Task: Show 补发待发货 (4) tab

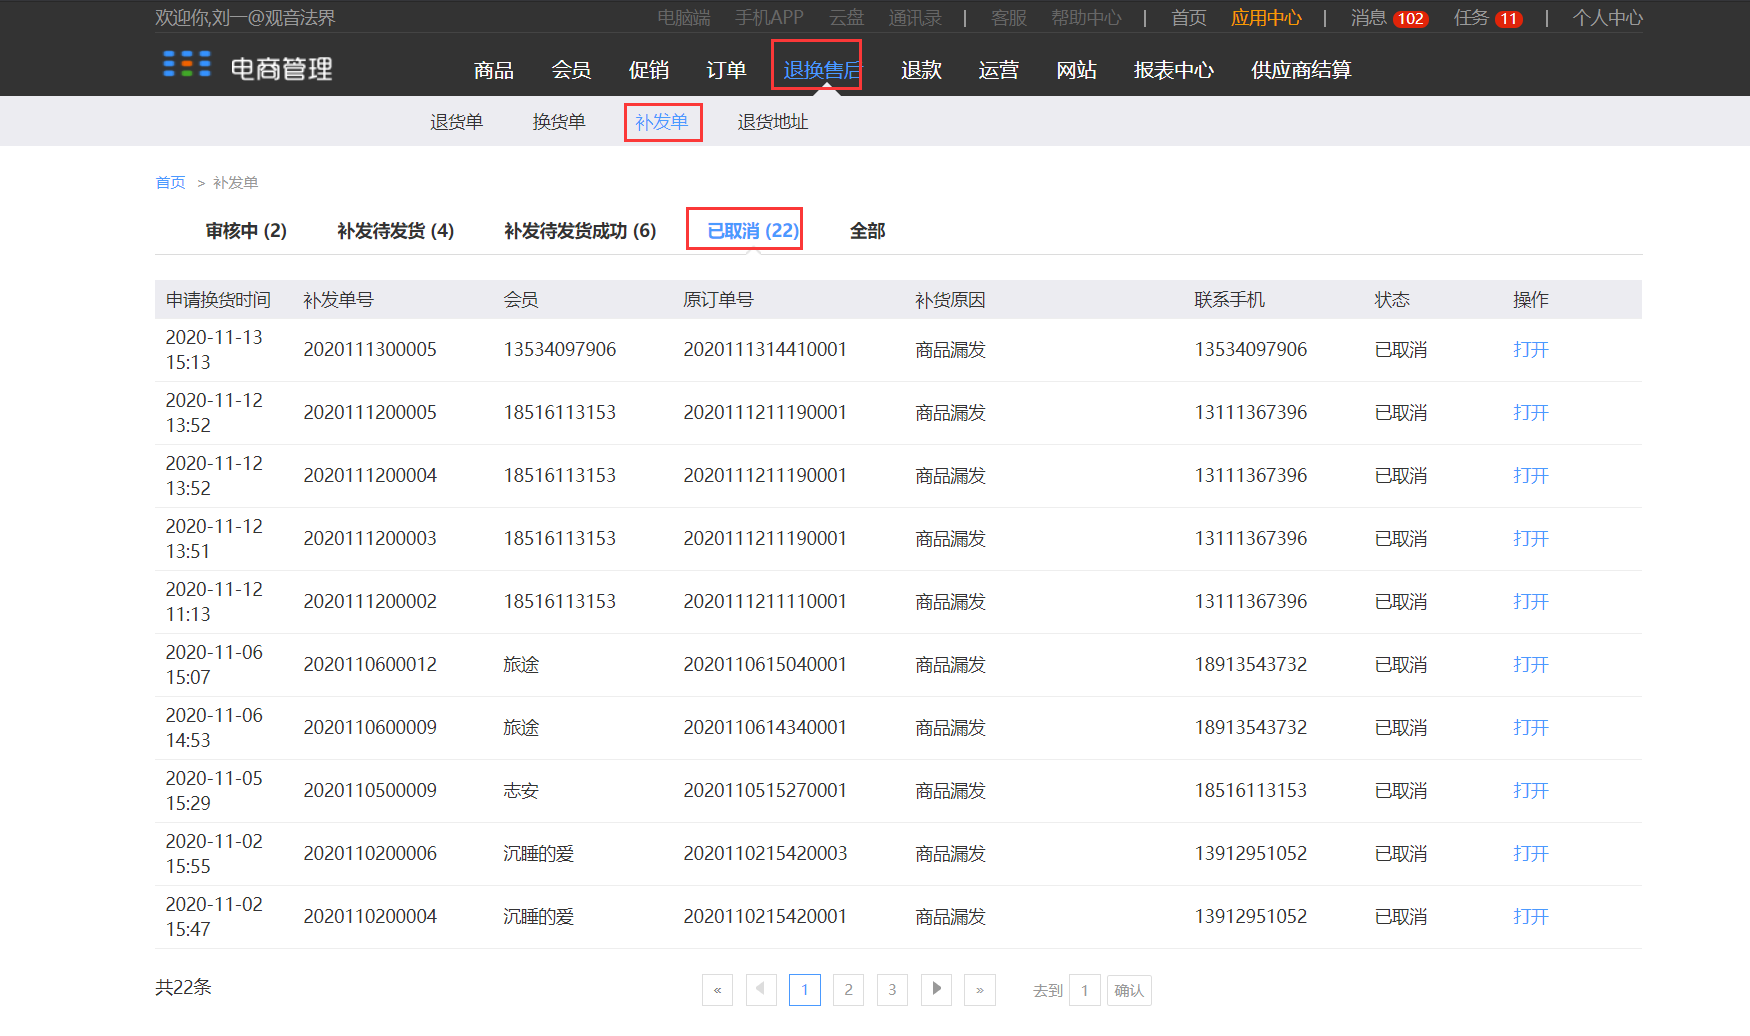Action: [395, 231]
